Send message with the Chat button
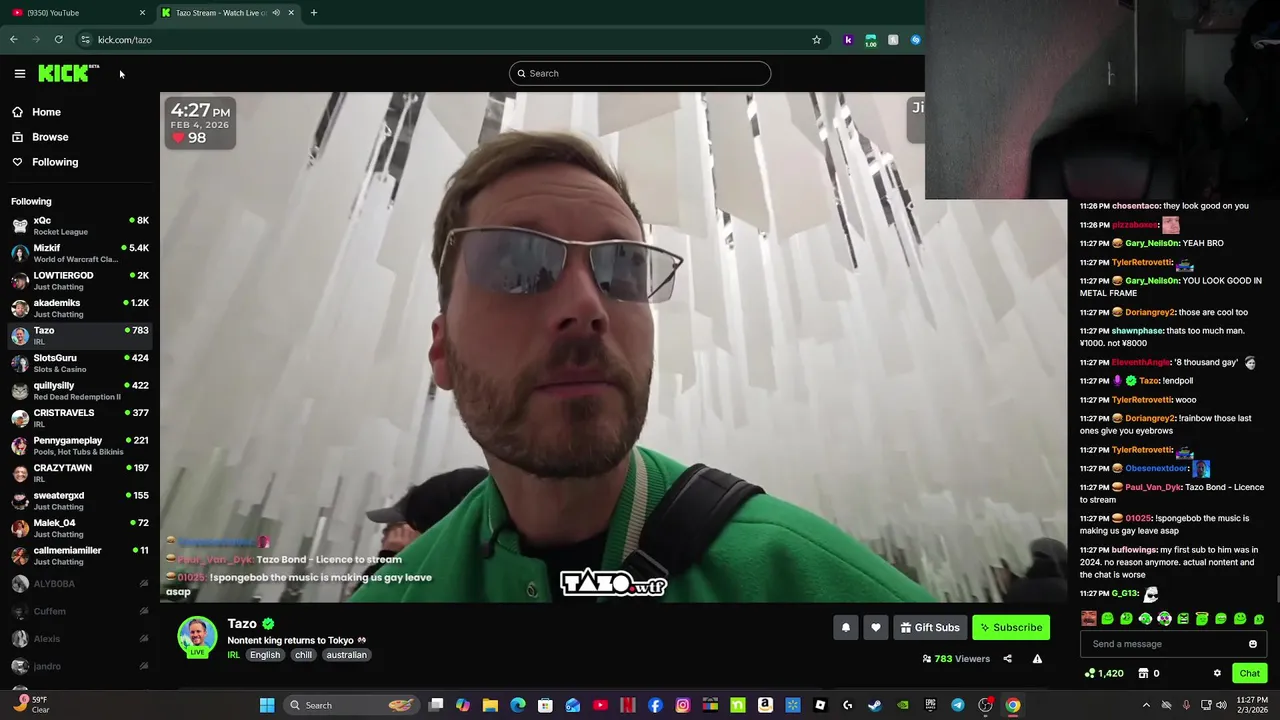The image size is (1280, 720). pos(1249,673)
